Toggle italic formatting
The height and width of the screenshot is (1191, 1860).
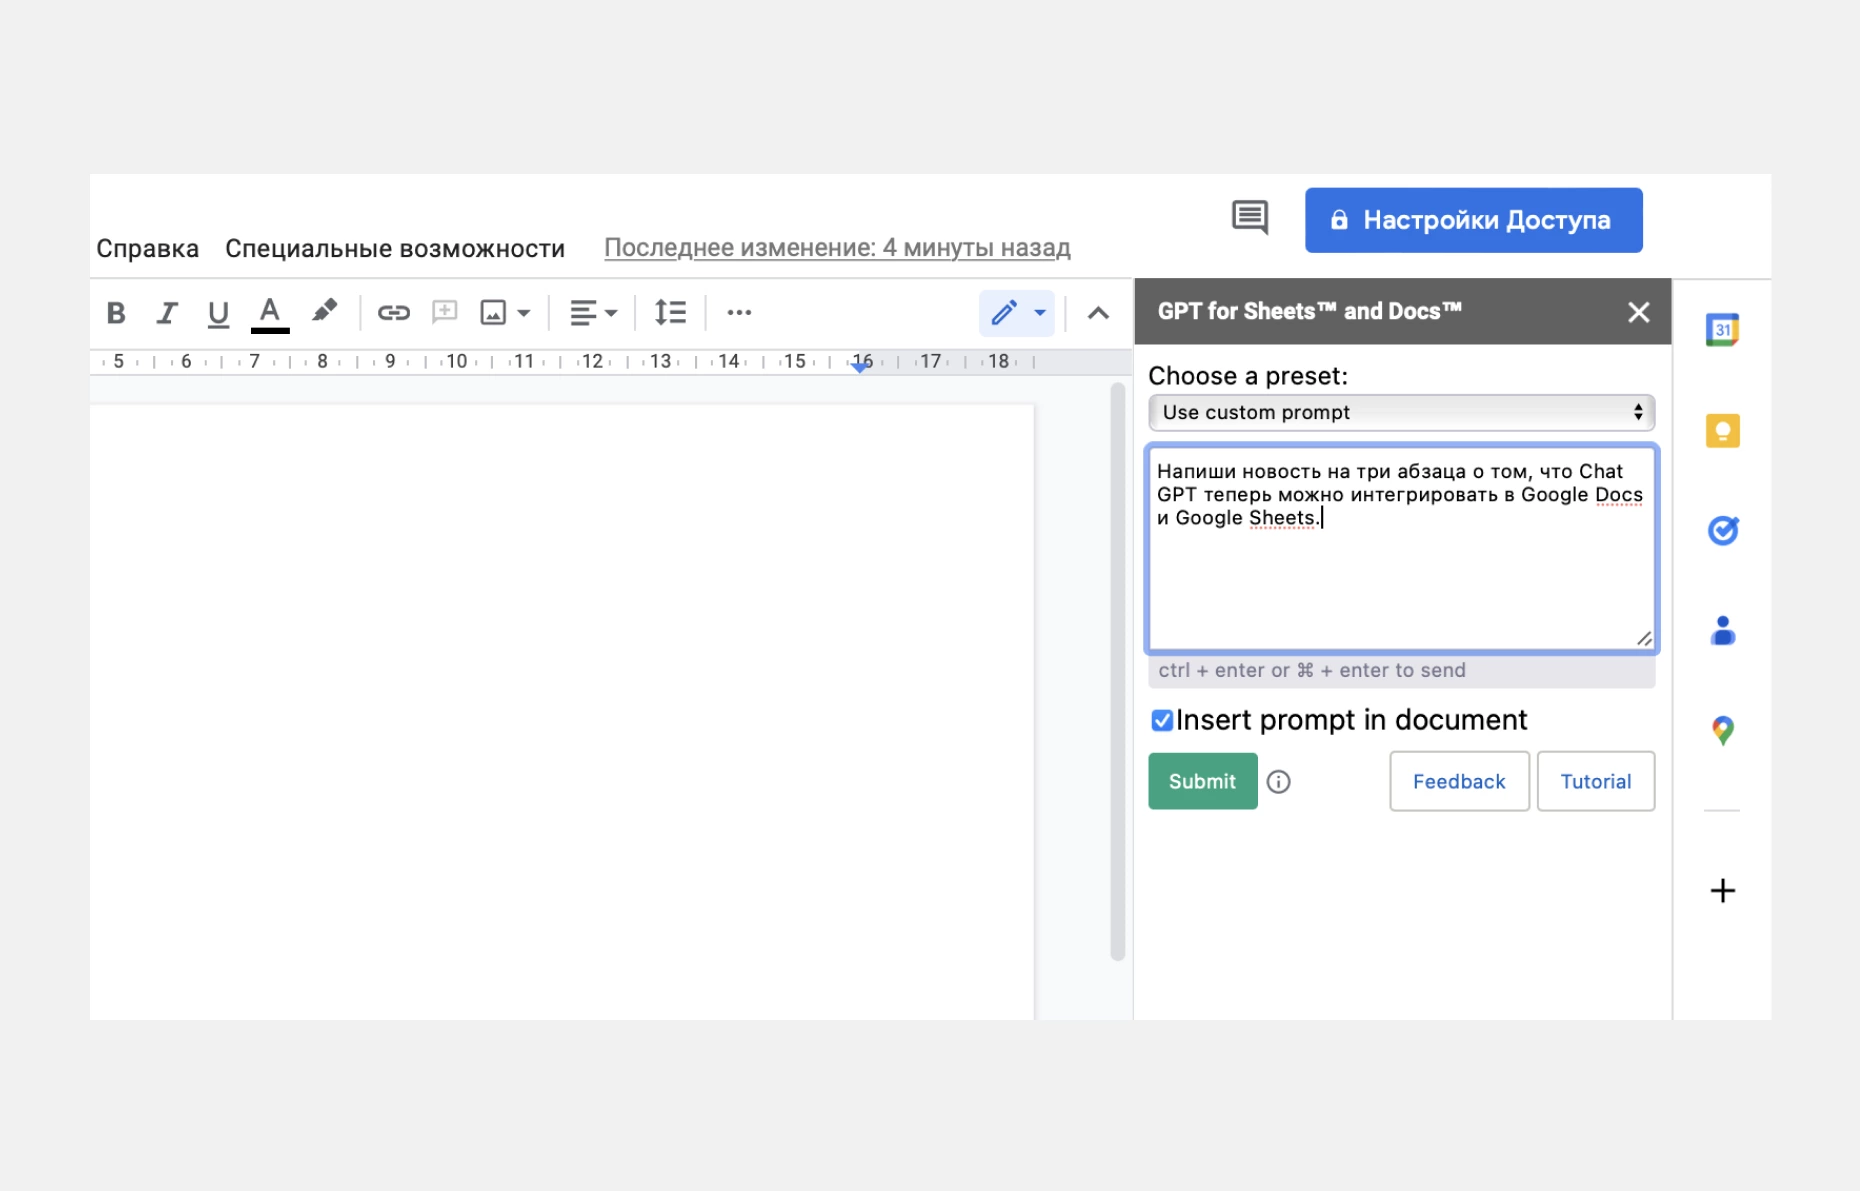click(x=167, y=313)
